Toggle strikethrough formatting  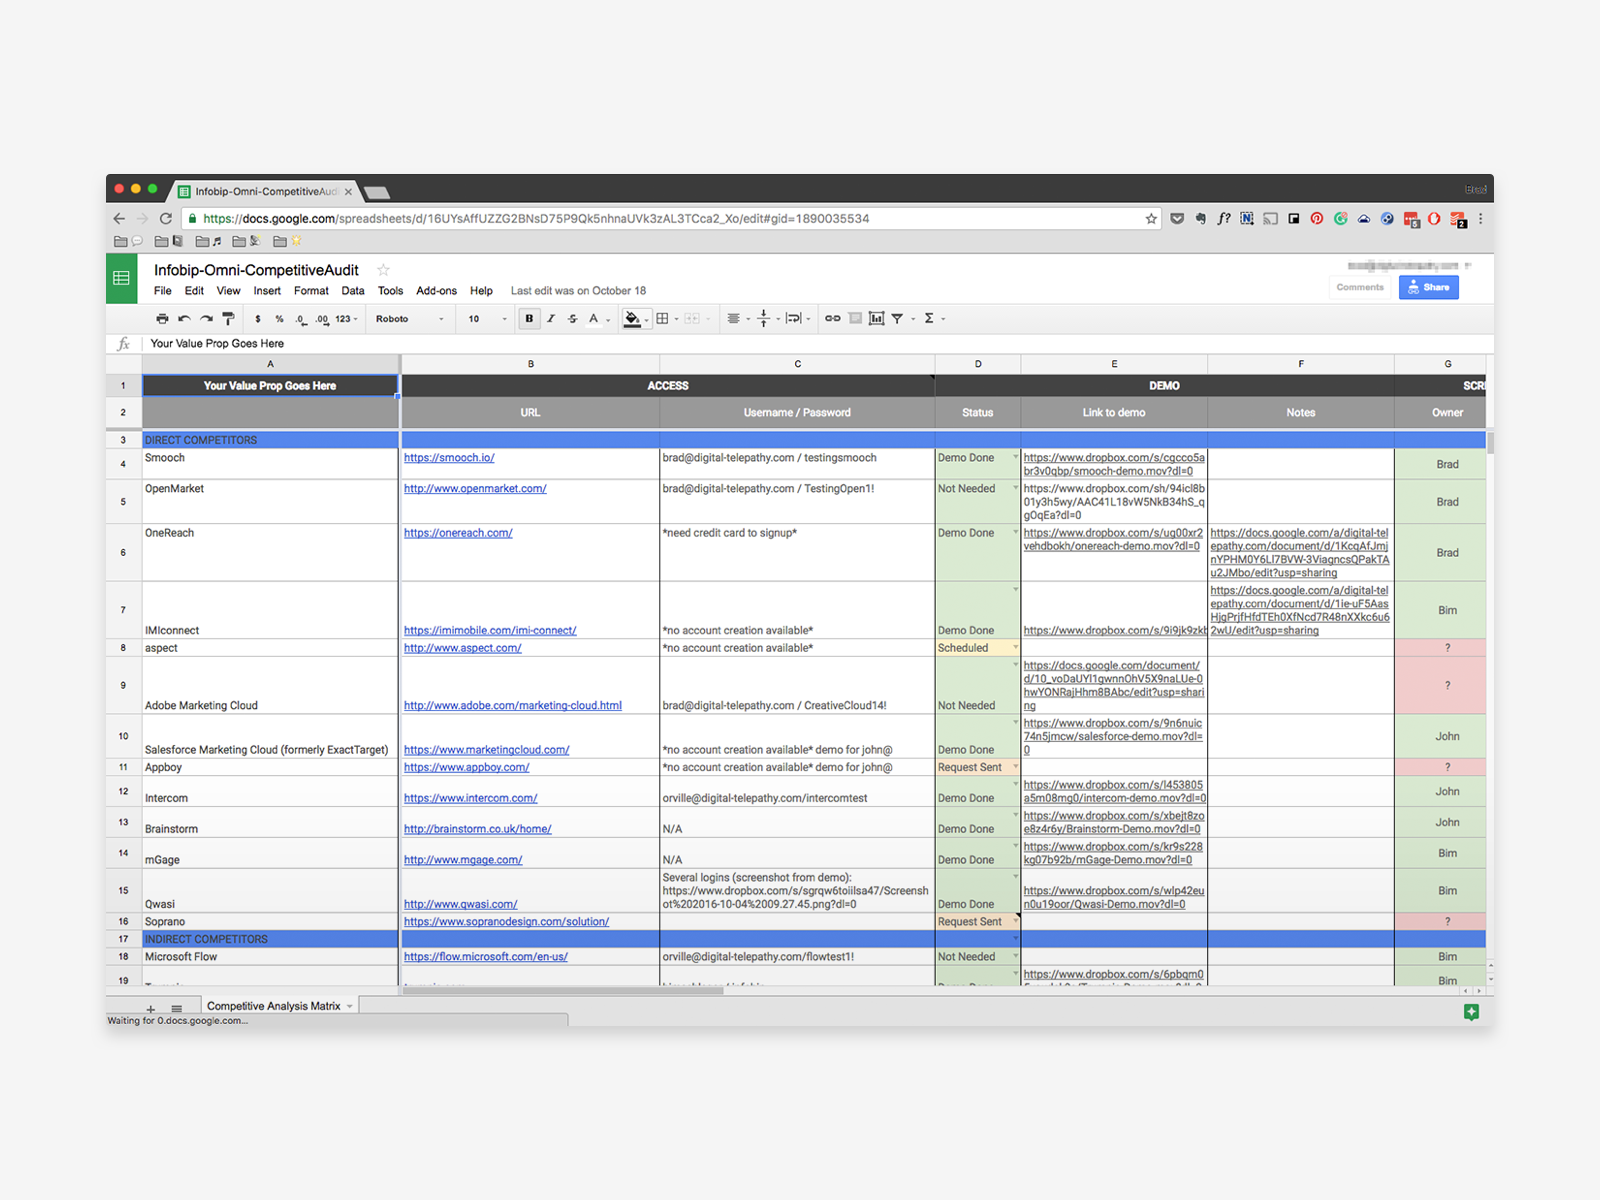click(572, 319)
